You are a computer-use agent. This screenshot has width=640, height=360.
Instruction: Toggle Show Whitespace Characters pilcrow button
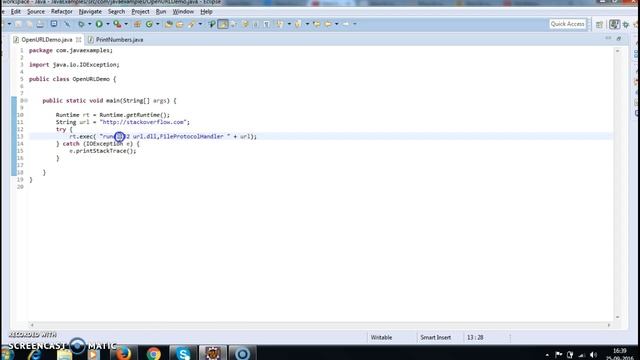point(267,24)
